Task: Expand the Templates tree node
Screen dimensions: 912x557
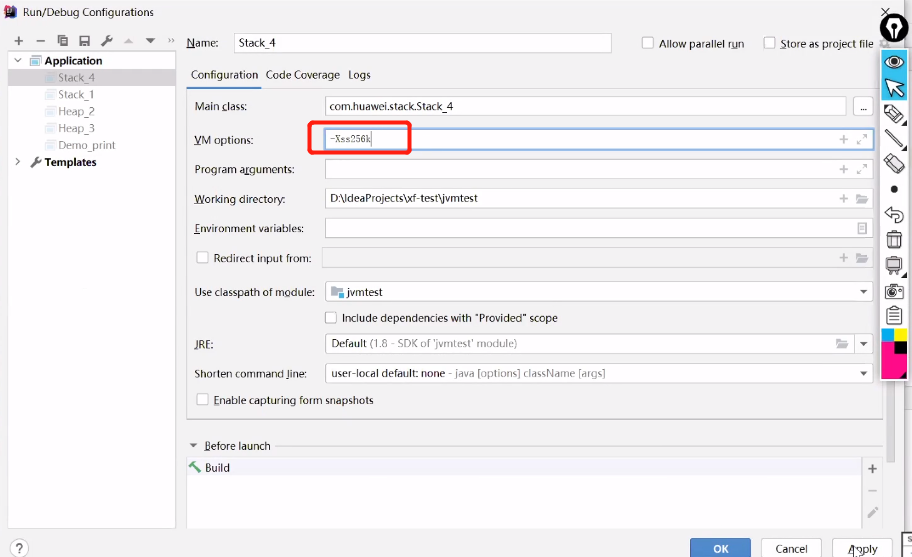Action: click(x=18, y=162)
